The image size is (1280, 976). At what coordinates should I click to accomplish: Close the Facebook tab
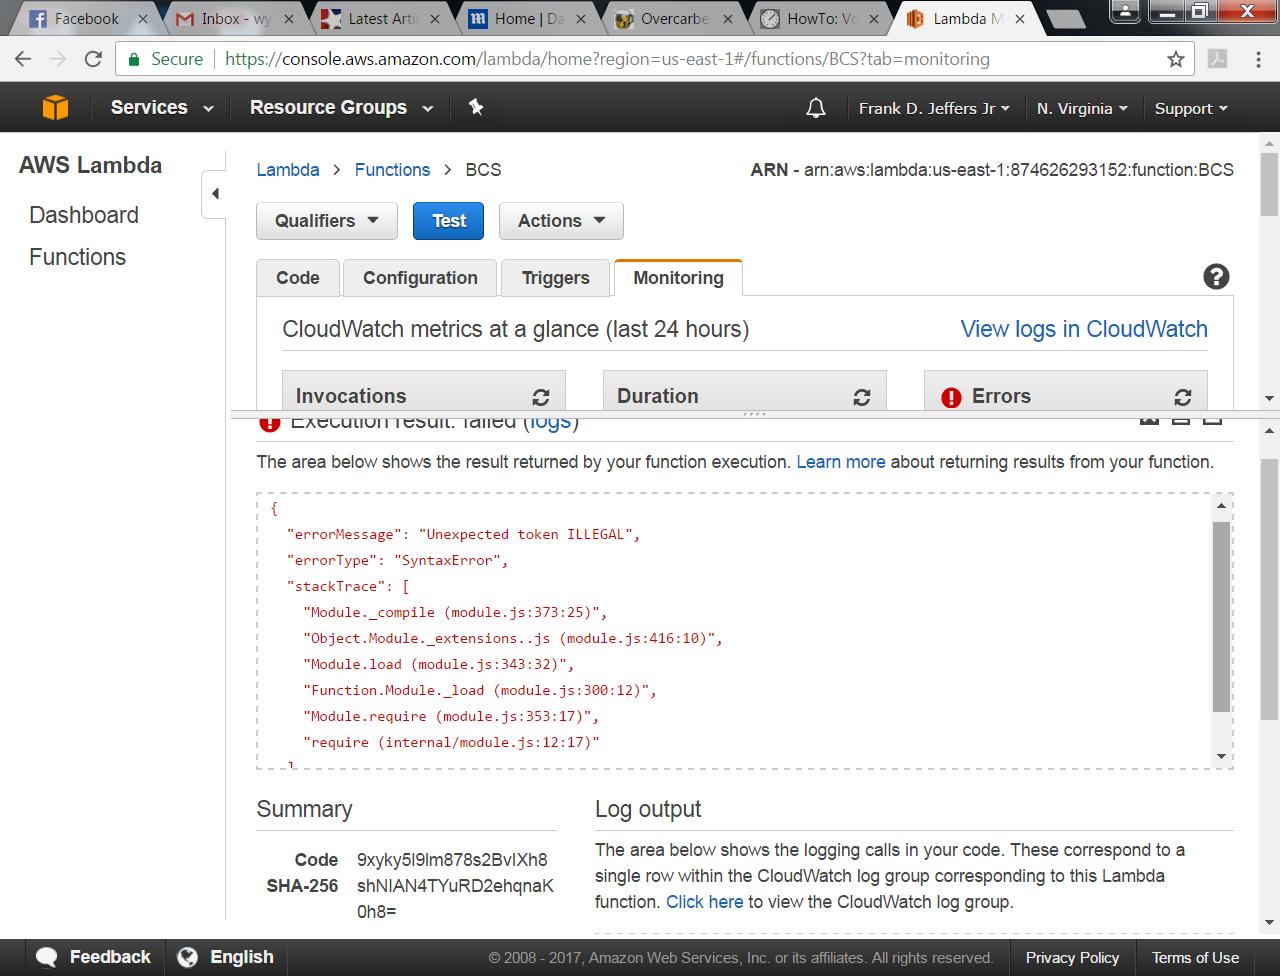(142, 18)
